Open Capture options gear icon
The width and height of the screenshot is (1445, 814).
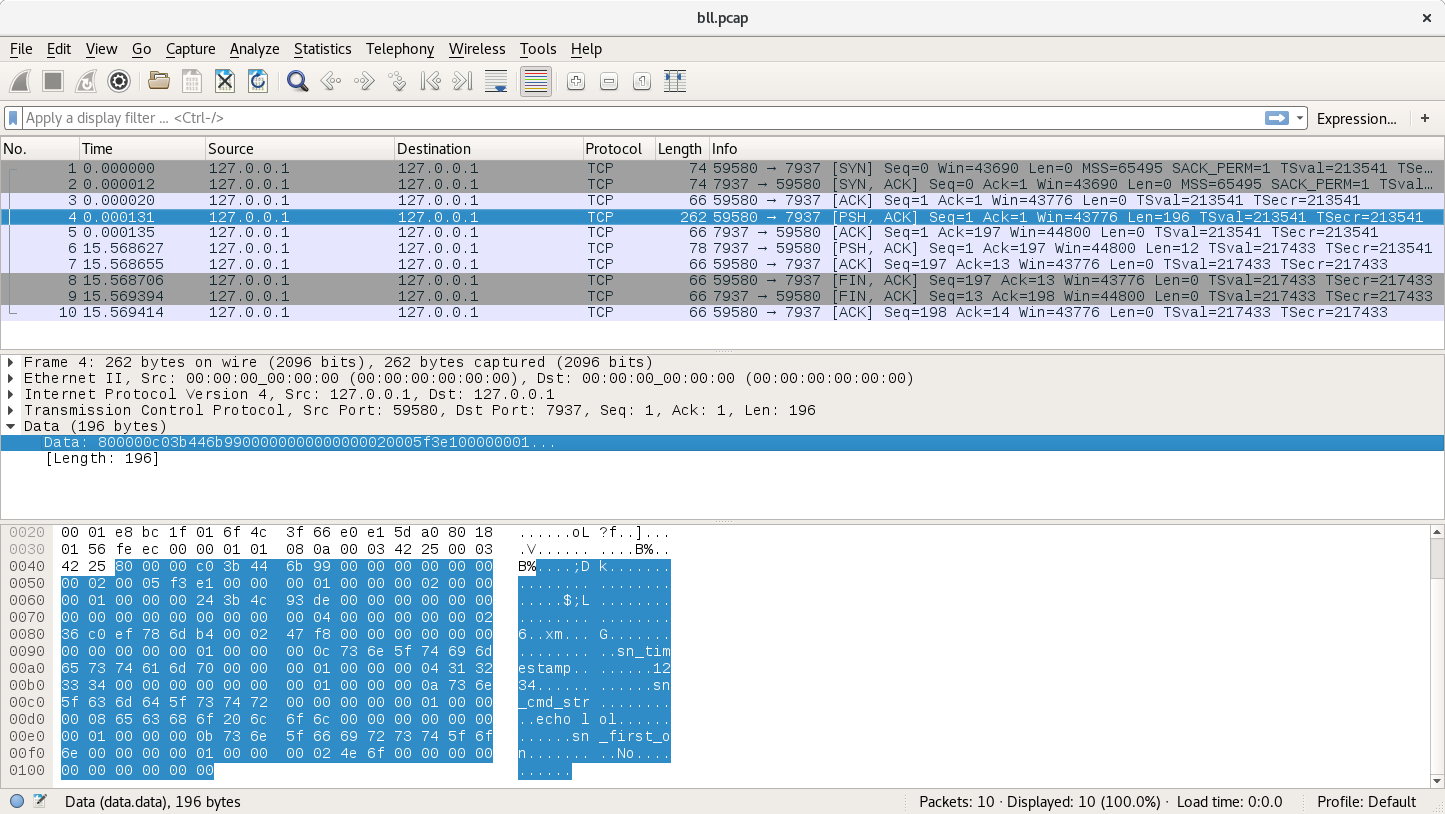119,82
